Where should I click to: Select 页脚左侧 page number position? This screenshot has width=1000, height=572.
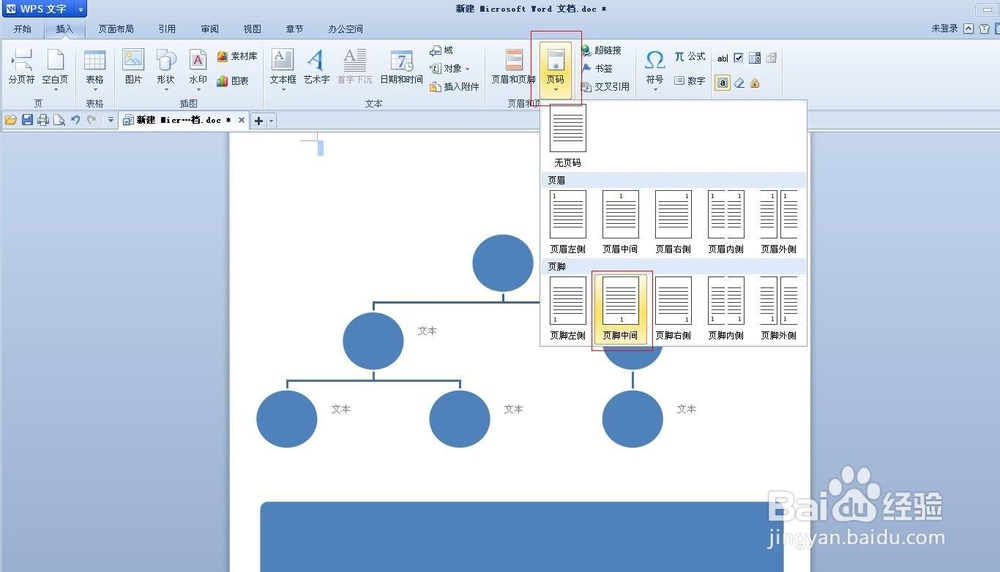(x=568, y=309)
